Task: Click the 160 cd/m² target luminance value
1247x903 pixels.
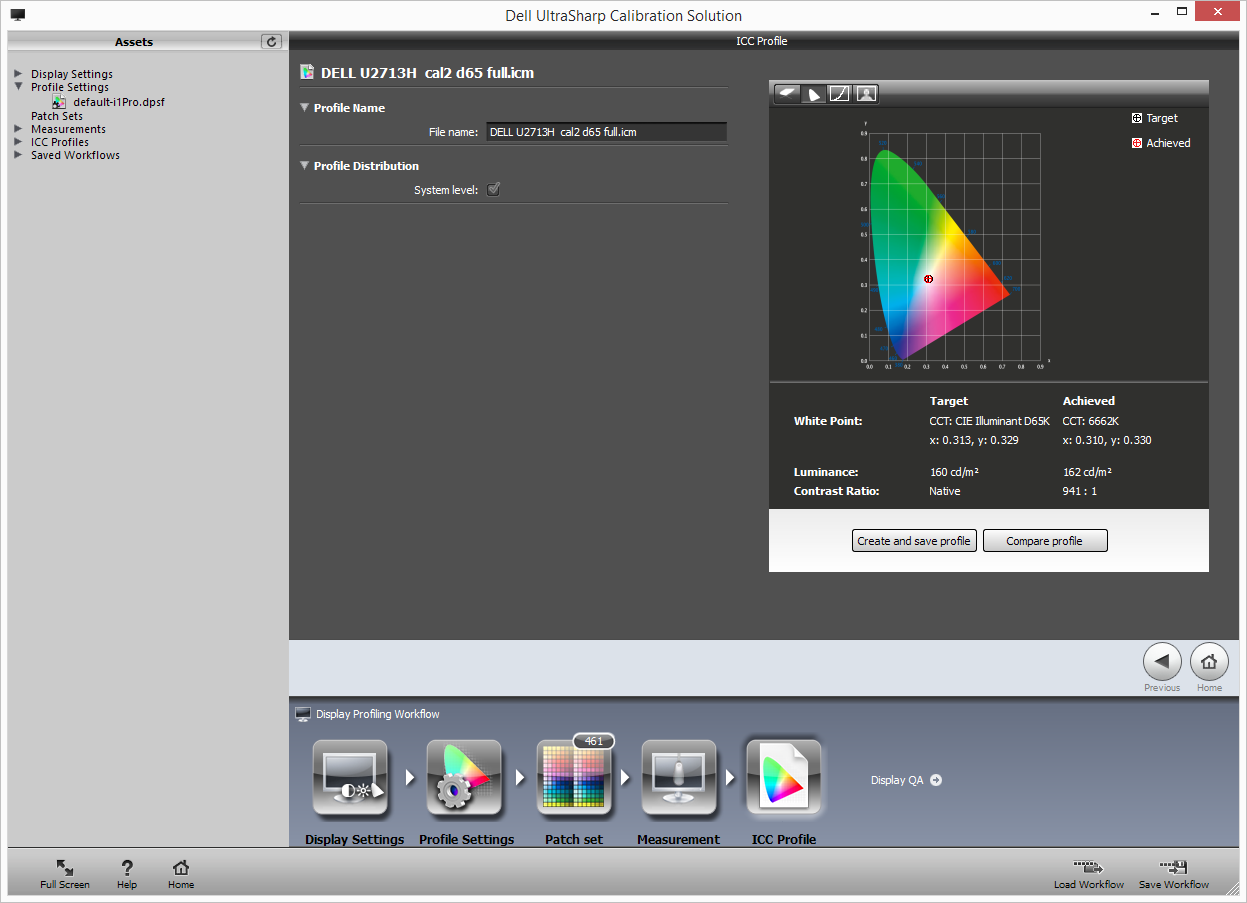Action: (954, 472)
